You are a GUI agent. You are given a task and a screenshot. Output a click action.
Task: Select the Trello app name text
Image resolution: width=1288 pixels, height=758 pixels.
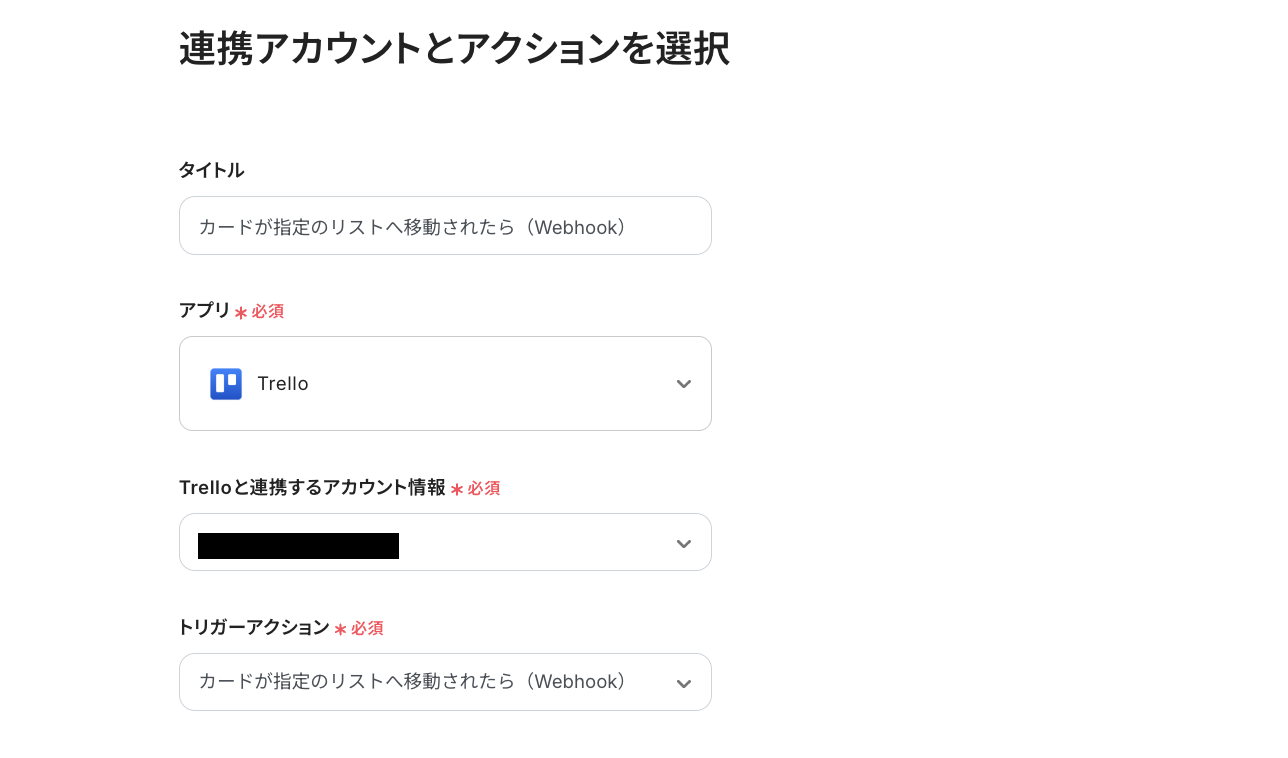(283, 384)
